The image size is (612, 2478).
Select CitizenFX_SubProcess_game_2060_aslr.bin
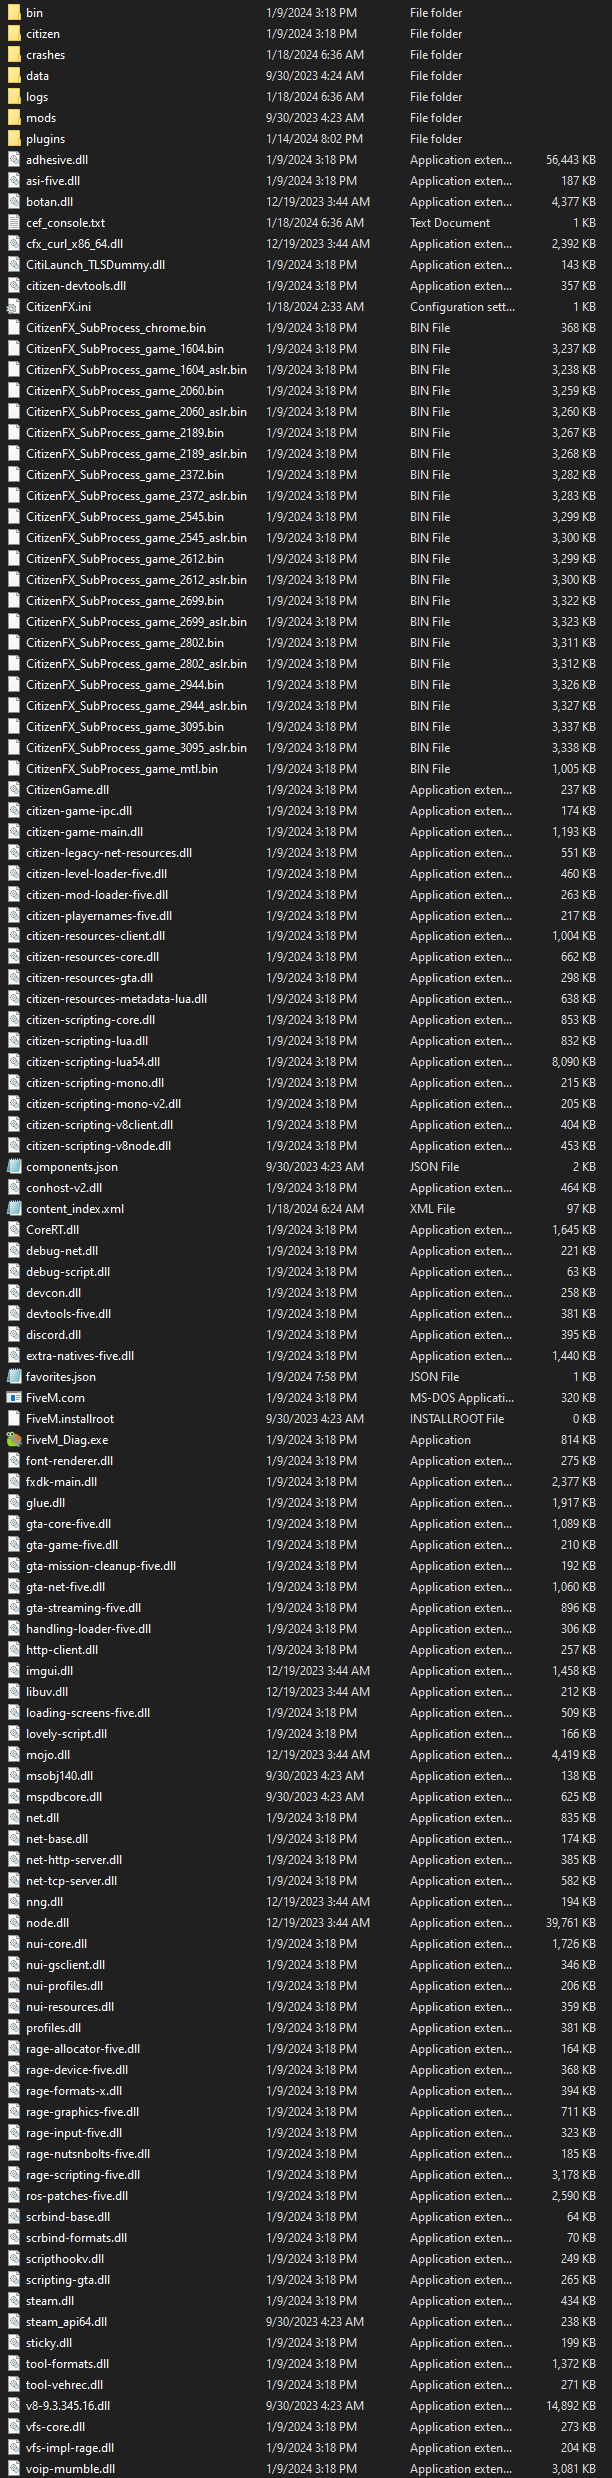[137, 411]
